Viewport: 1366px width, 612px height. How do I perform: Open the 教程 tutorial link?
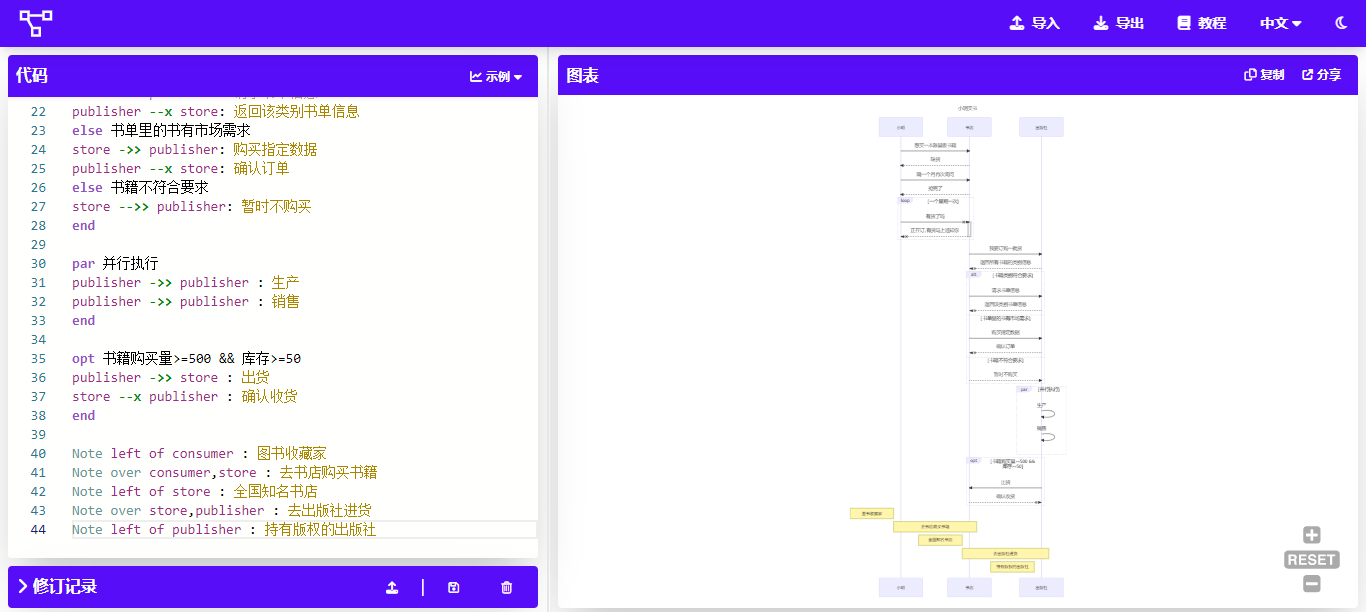pyautogui.click(x=1202, y=23)
